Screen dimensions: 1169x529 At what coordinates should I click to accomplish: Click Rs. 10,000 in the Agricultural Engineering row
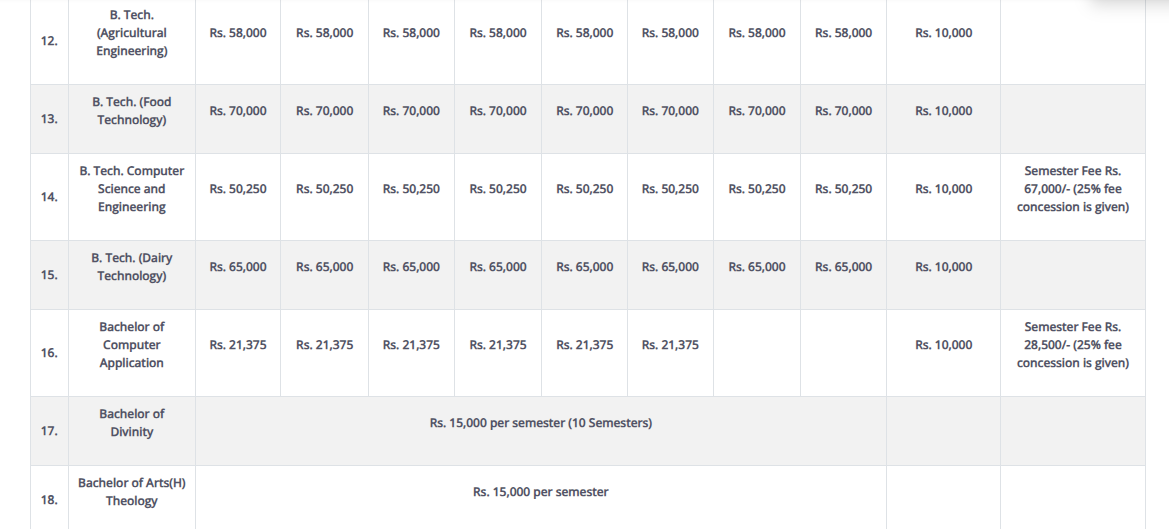[x=943, y=33]
